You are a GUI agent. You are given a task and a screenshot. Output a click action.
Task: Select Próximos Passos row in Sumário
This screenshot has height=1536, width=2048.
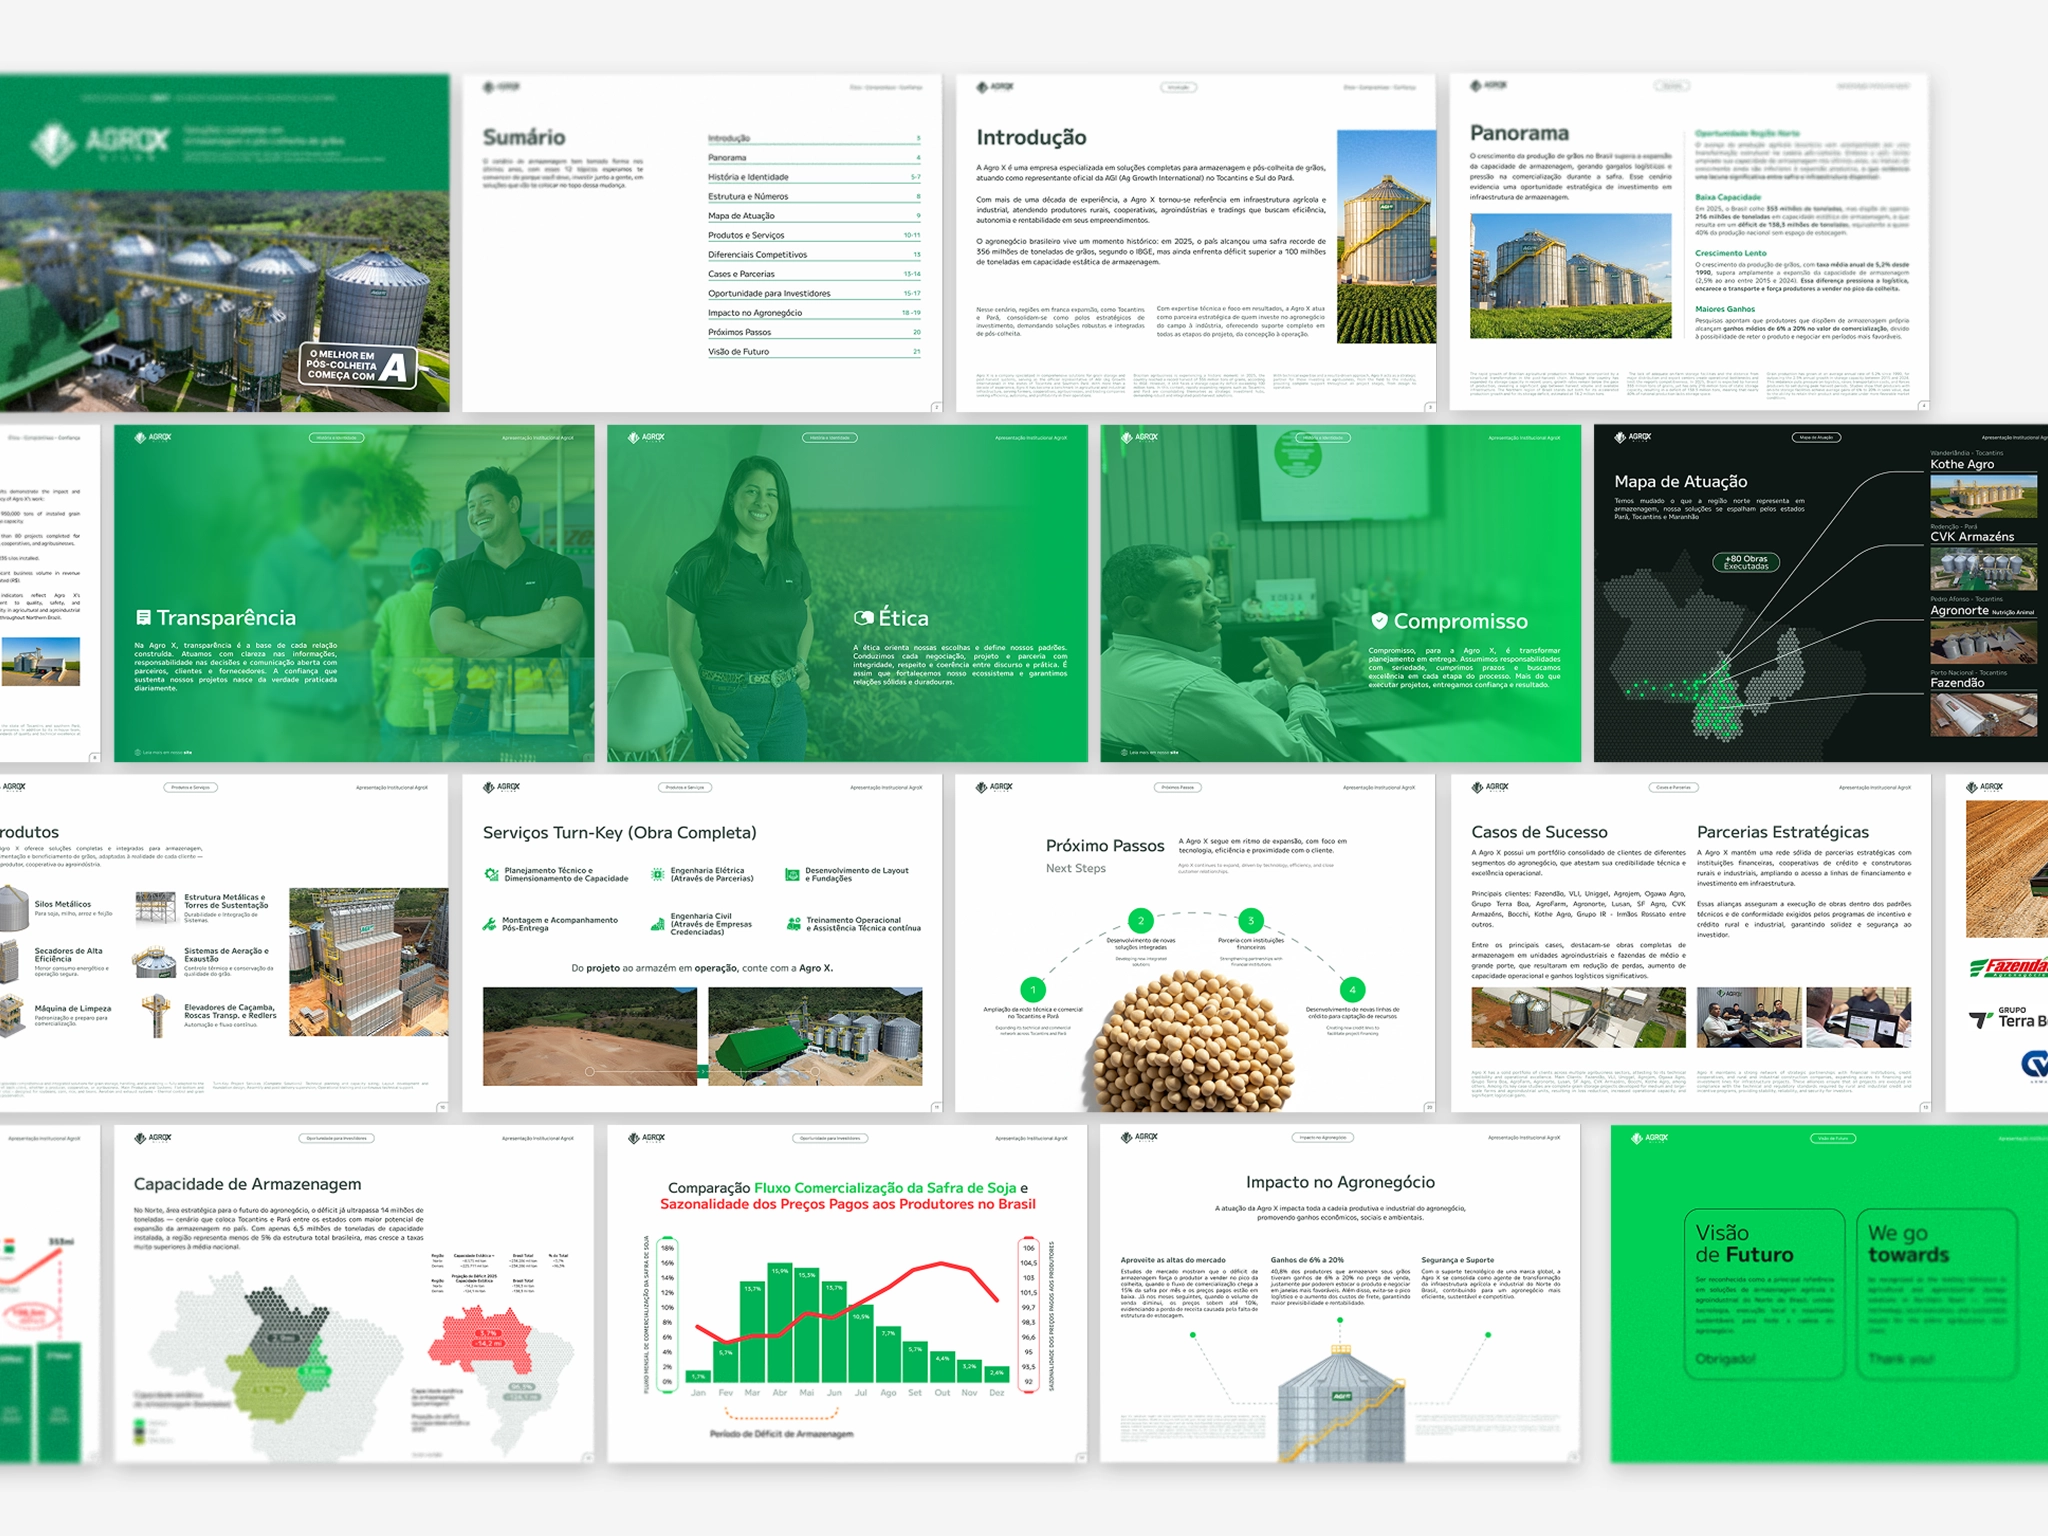tap(814, 332)
